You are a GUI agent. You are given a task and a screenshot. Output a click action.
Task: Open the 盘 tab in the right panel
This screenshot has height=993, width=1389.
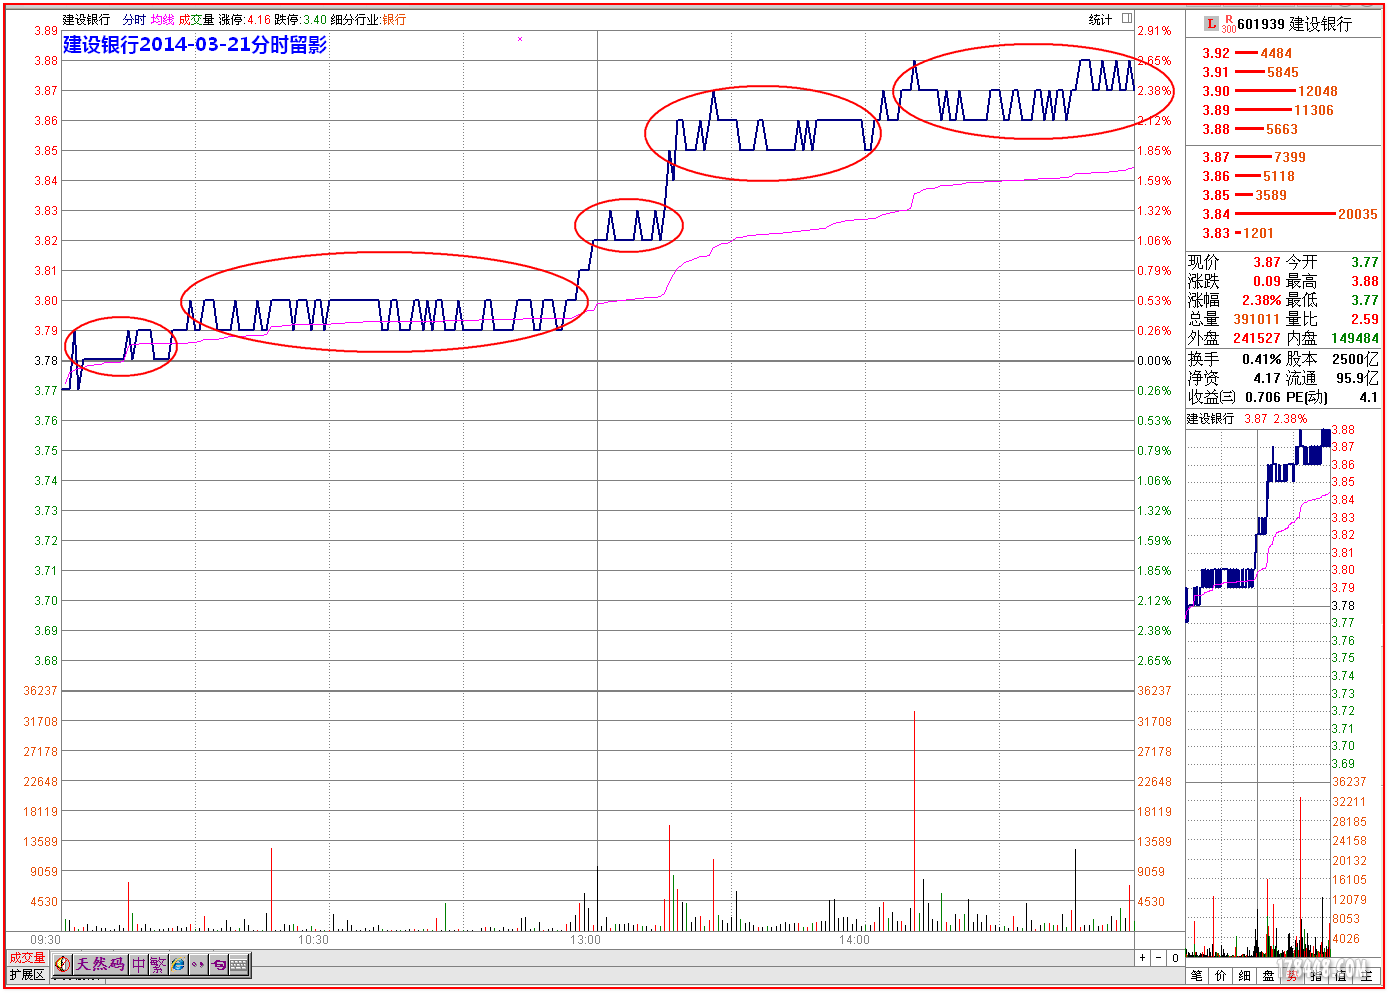click(1269, 976)
